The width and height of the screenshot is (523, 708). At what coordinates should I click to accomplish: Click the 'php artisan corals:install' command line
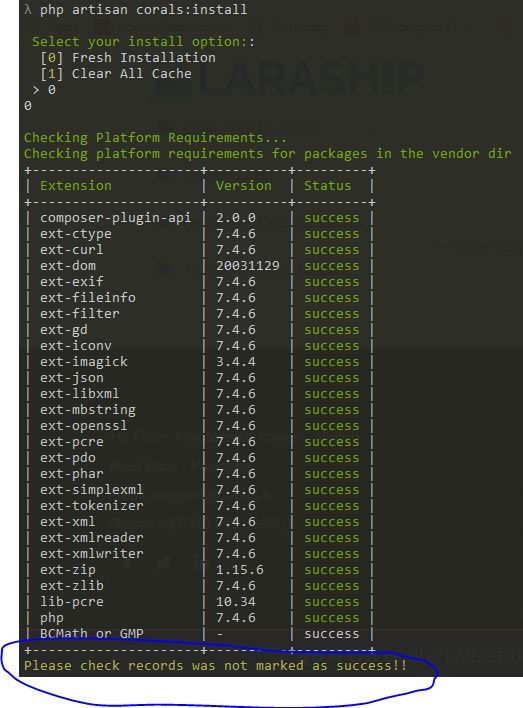click(144, 9)
